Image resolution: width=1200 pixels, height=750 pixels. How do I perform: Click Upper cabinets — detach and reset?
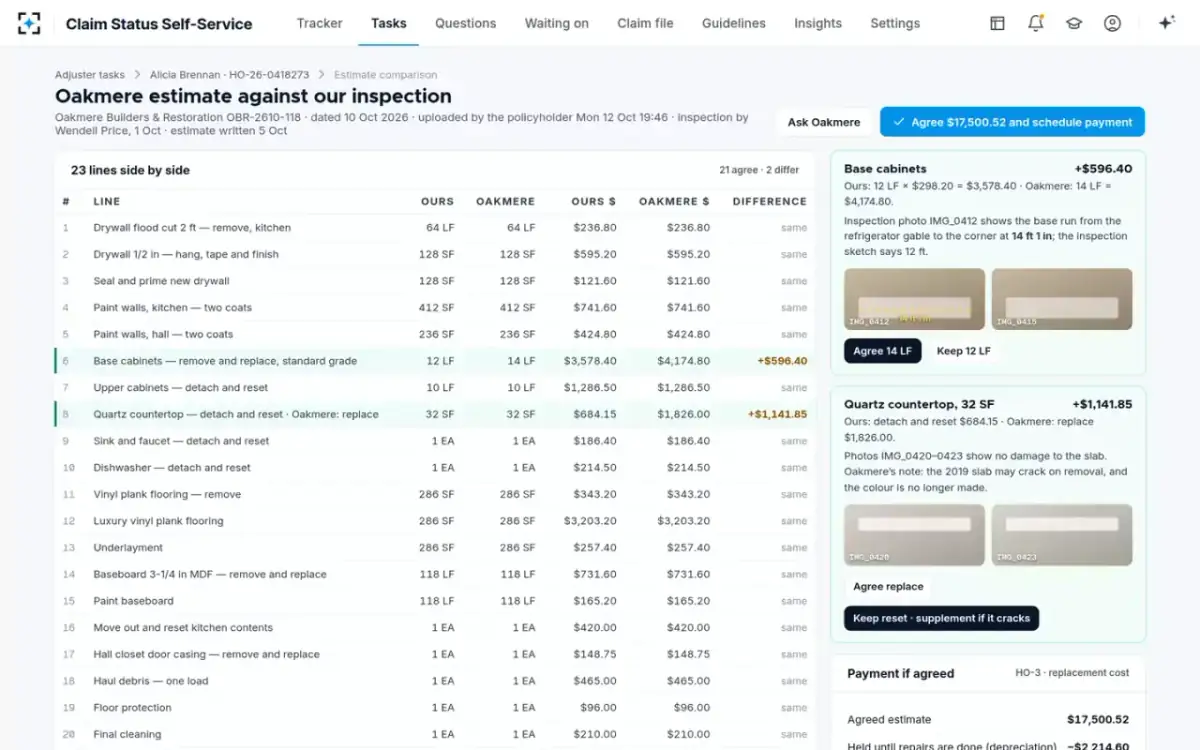pos(180,388)
